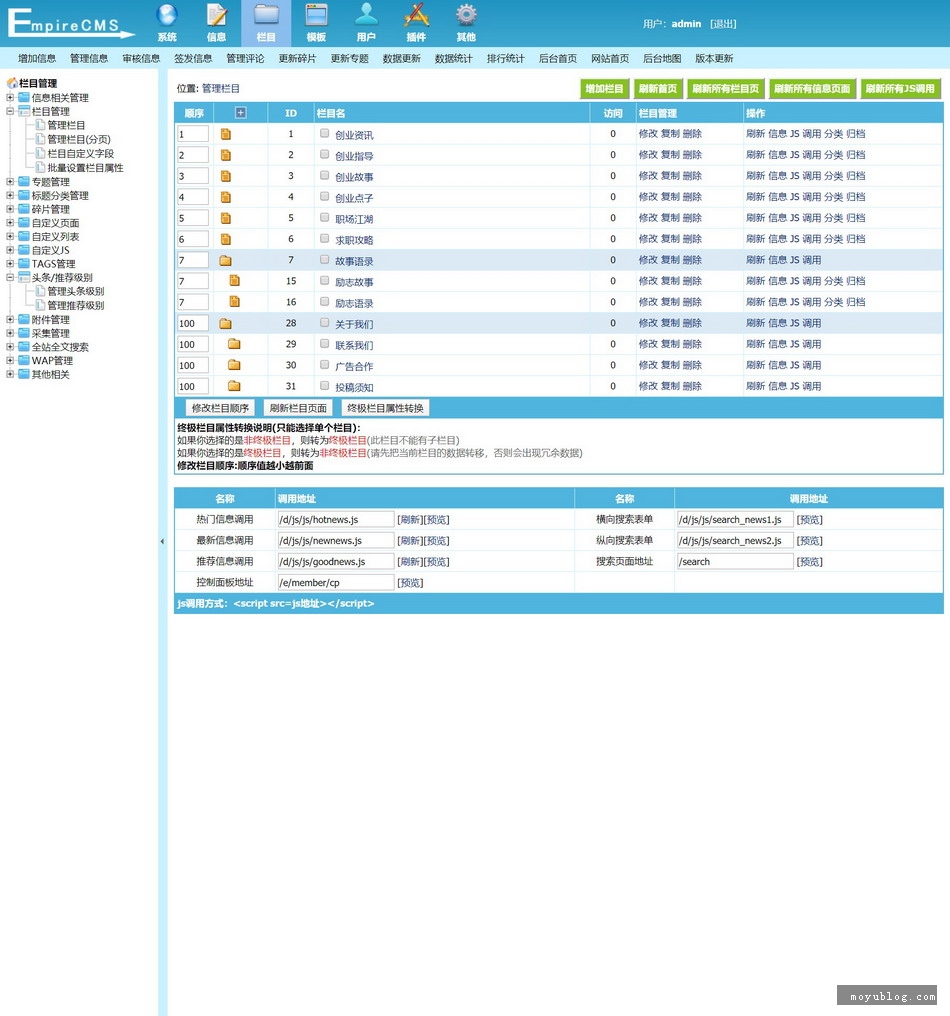The image size is (950, 1016).
Task: Open the 增加信息 menu item
Action: (x=37, y=58)
